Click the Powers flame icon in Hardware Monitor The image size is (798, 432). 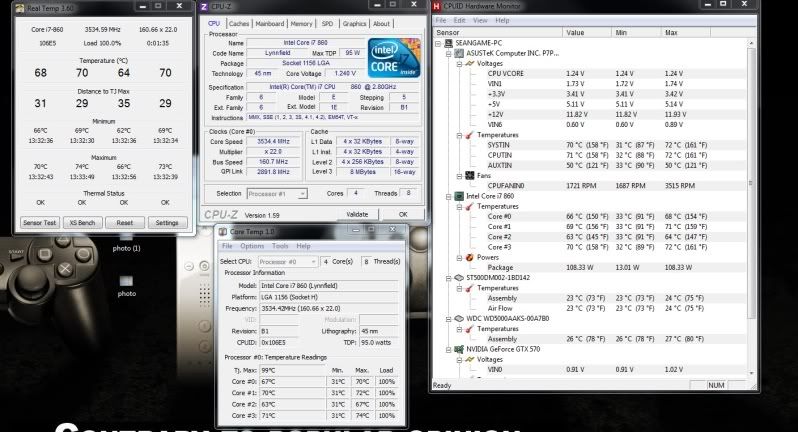point(469,257)
